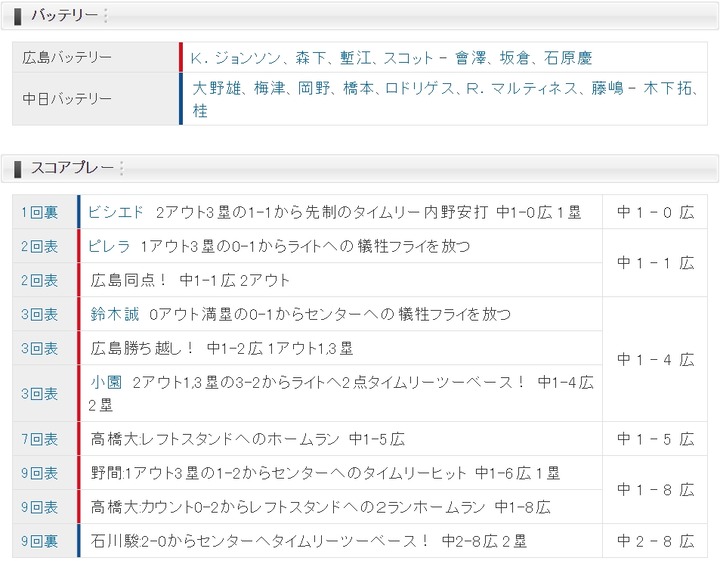Select the 1回裏 inning cell
This screenshot has height=561, width=720.
[x=45, y=212]
